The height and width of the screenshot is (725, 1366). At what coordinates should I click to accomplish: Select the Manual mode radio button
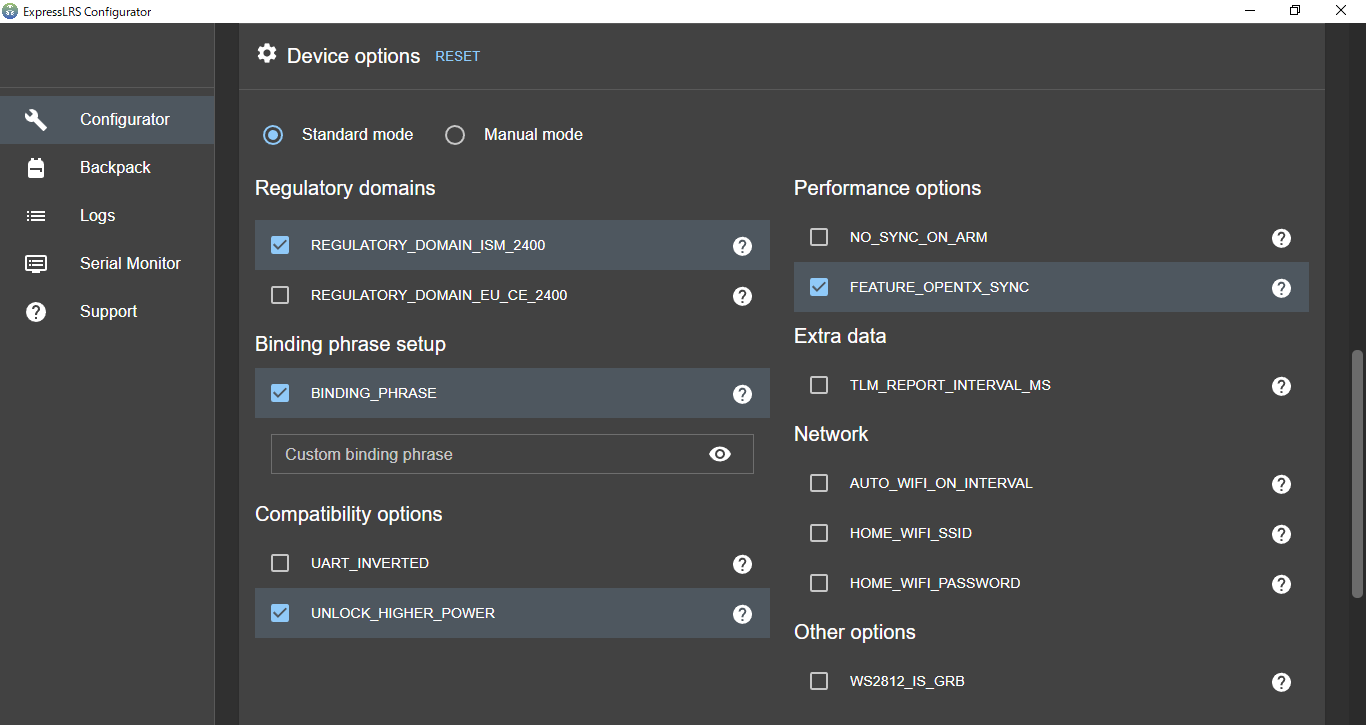pos(455,135)
